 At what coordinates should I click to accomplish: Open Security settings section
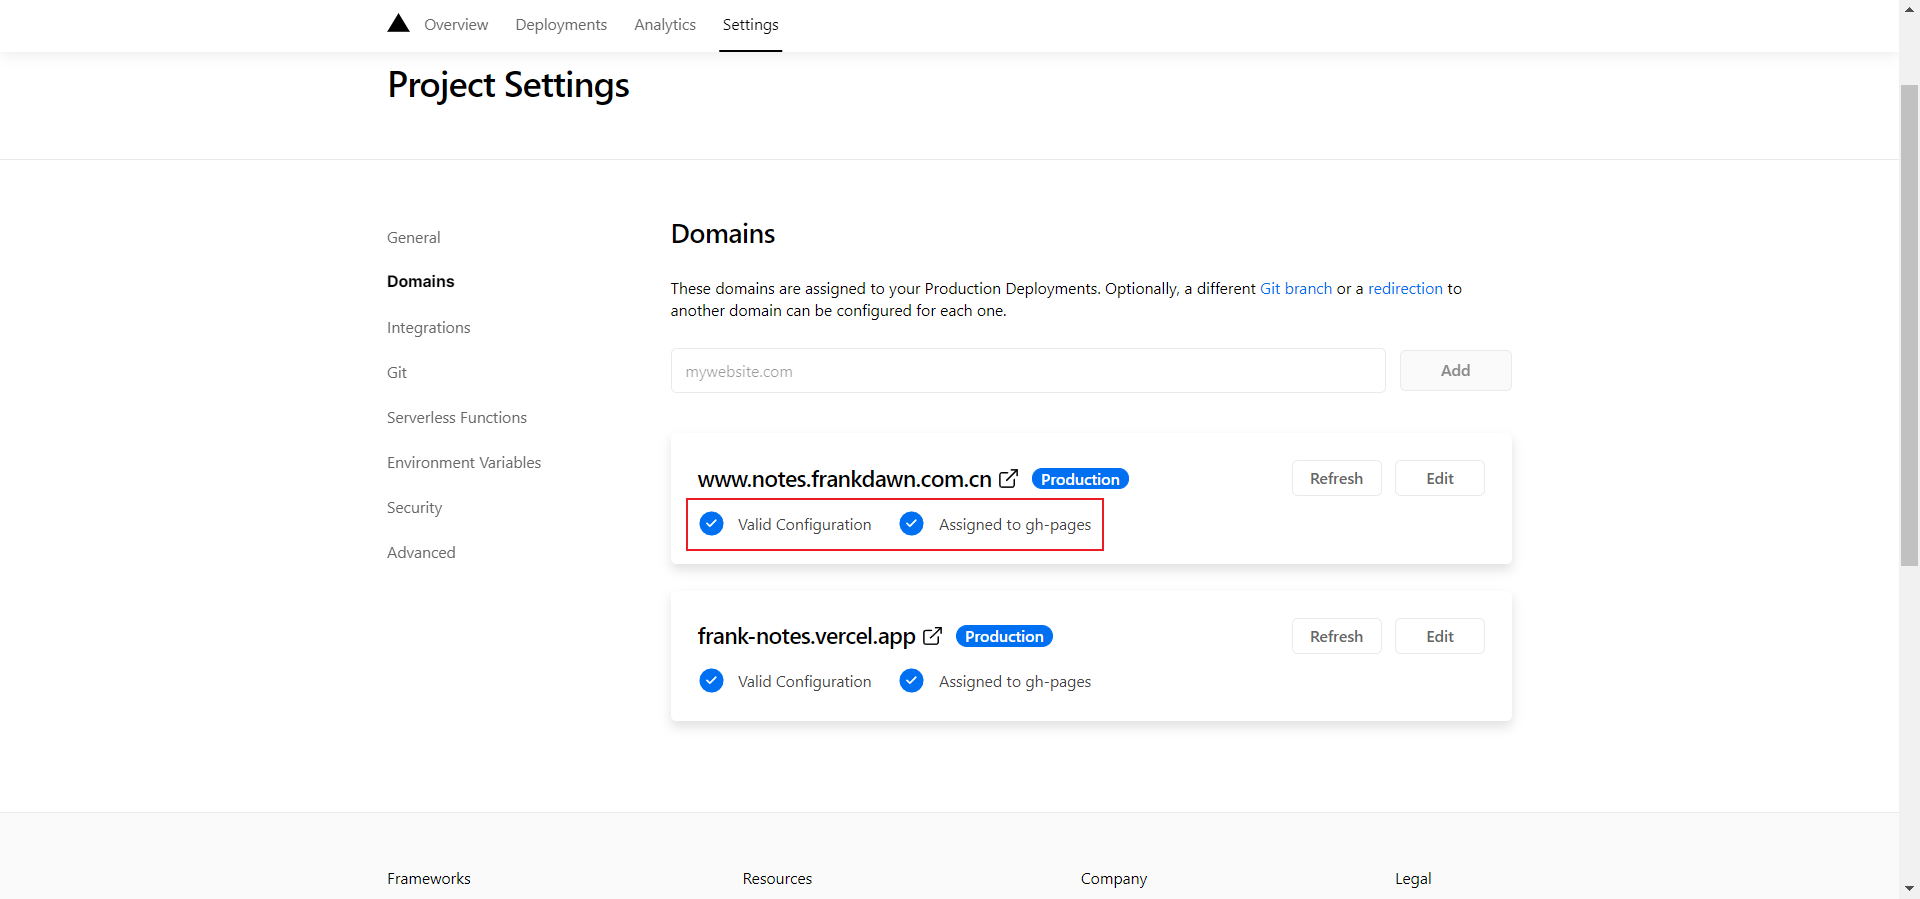click(414, 507)
